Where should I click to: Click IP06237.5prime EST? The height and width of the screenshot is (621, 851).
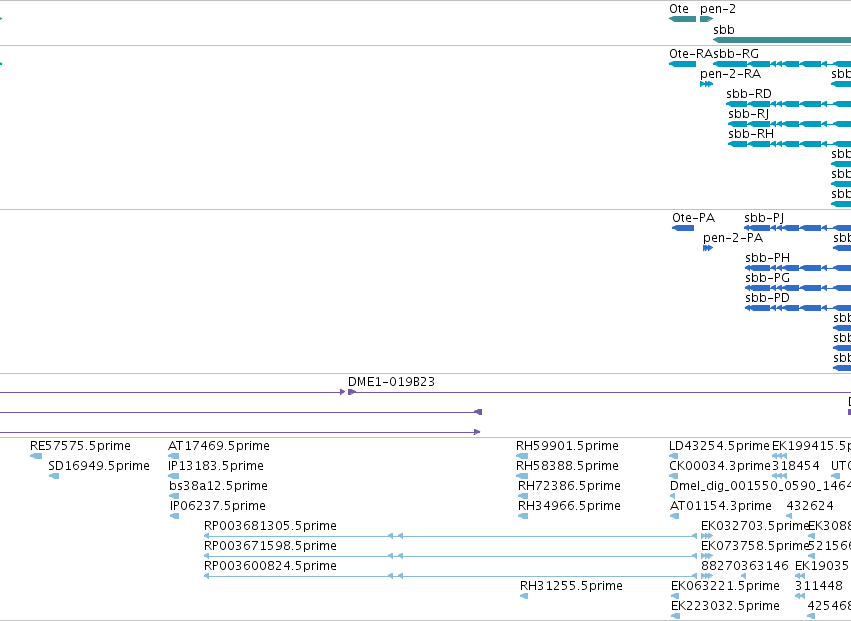coord(174,516)
